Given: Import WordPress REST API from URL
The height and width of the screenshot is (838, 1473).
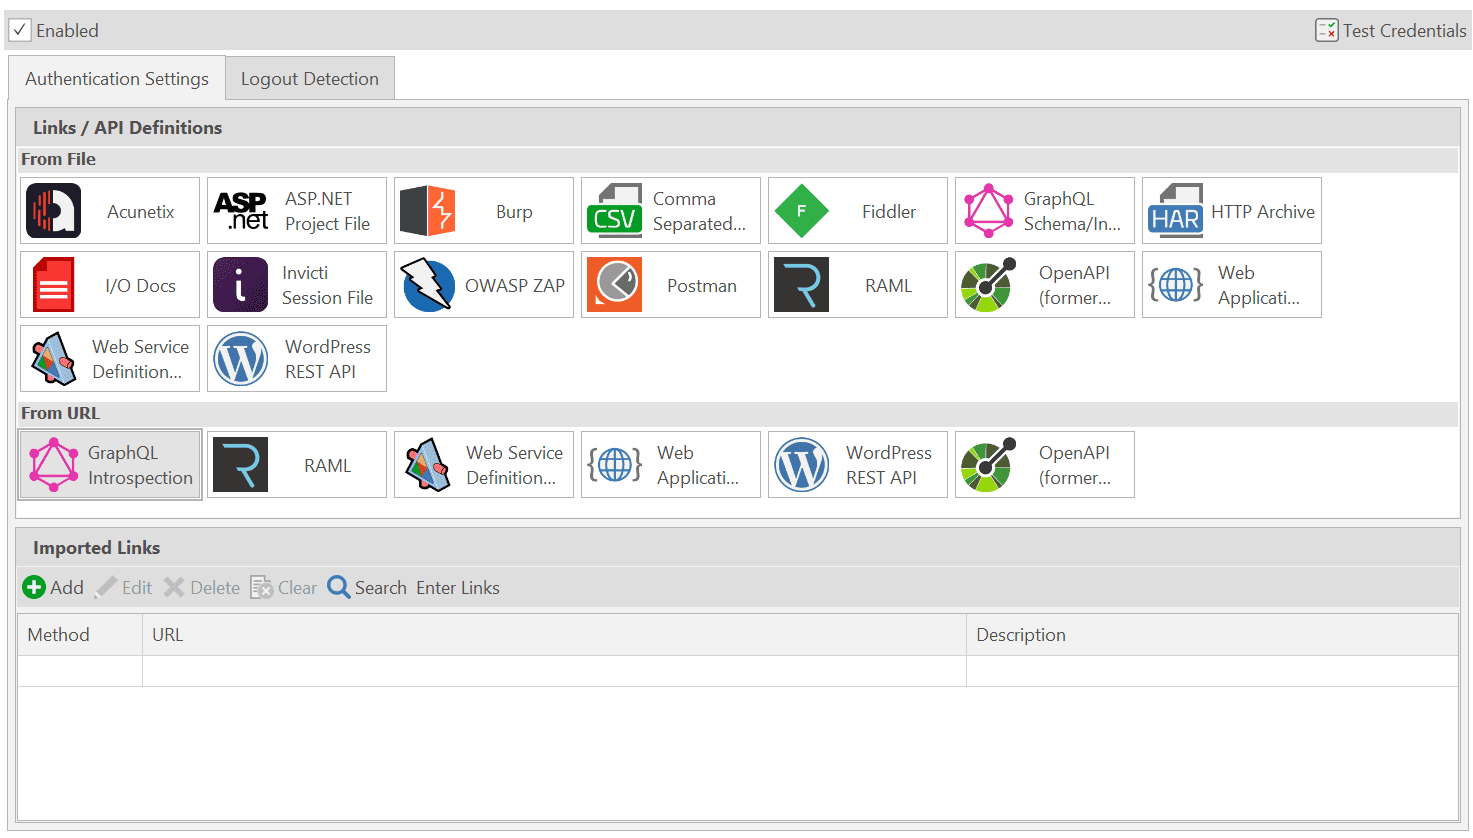Looking at the screenshot, I should tap(857, 465).
